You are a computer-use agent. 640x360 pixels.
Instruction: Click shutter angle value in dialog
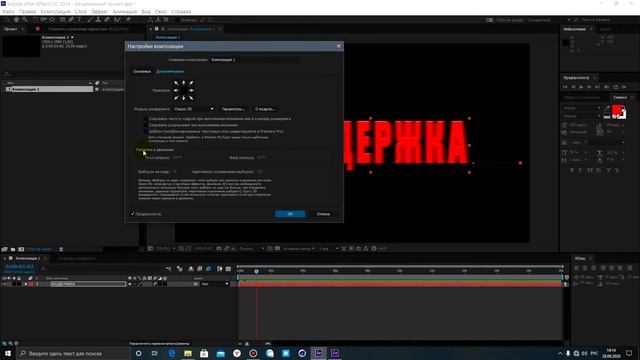coord(177,157)
